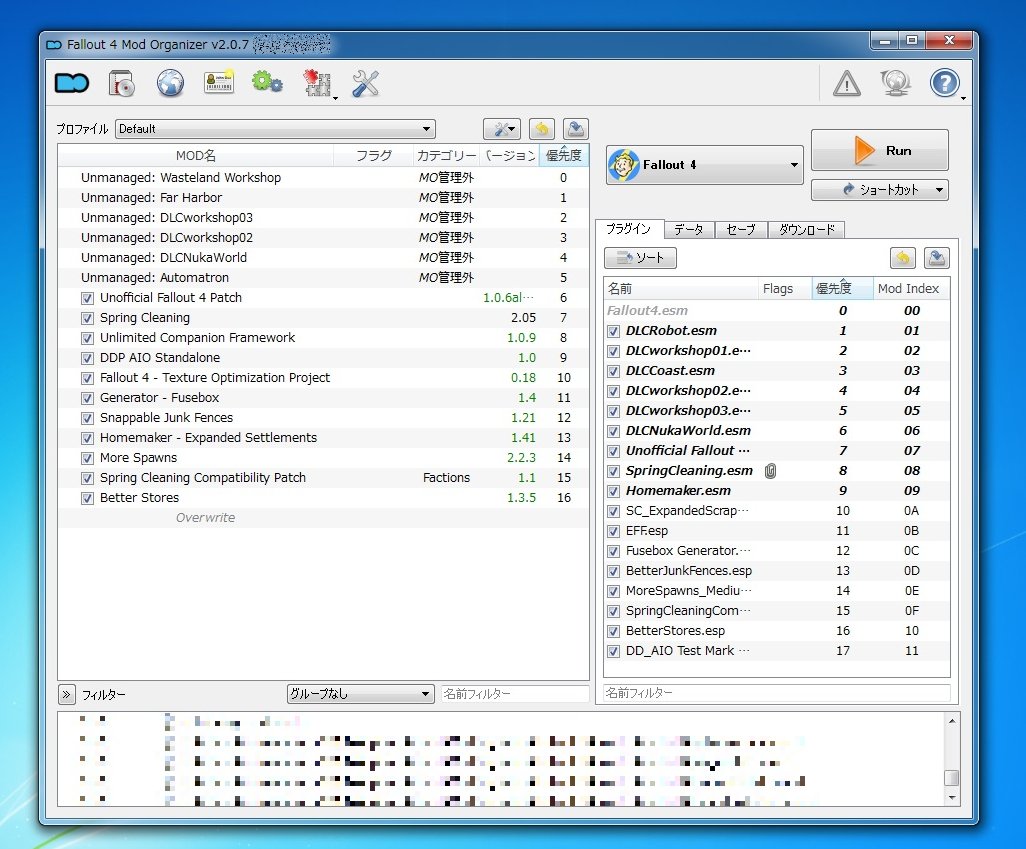Click the install mod from archive icon

122,84
